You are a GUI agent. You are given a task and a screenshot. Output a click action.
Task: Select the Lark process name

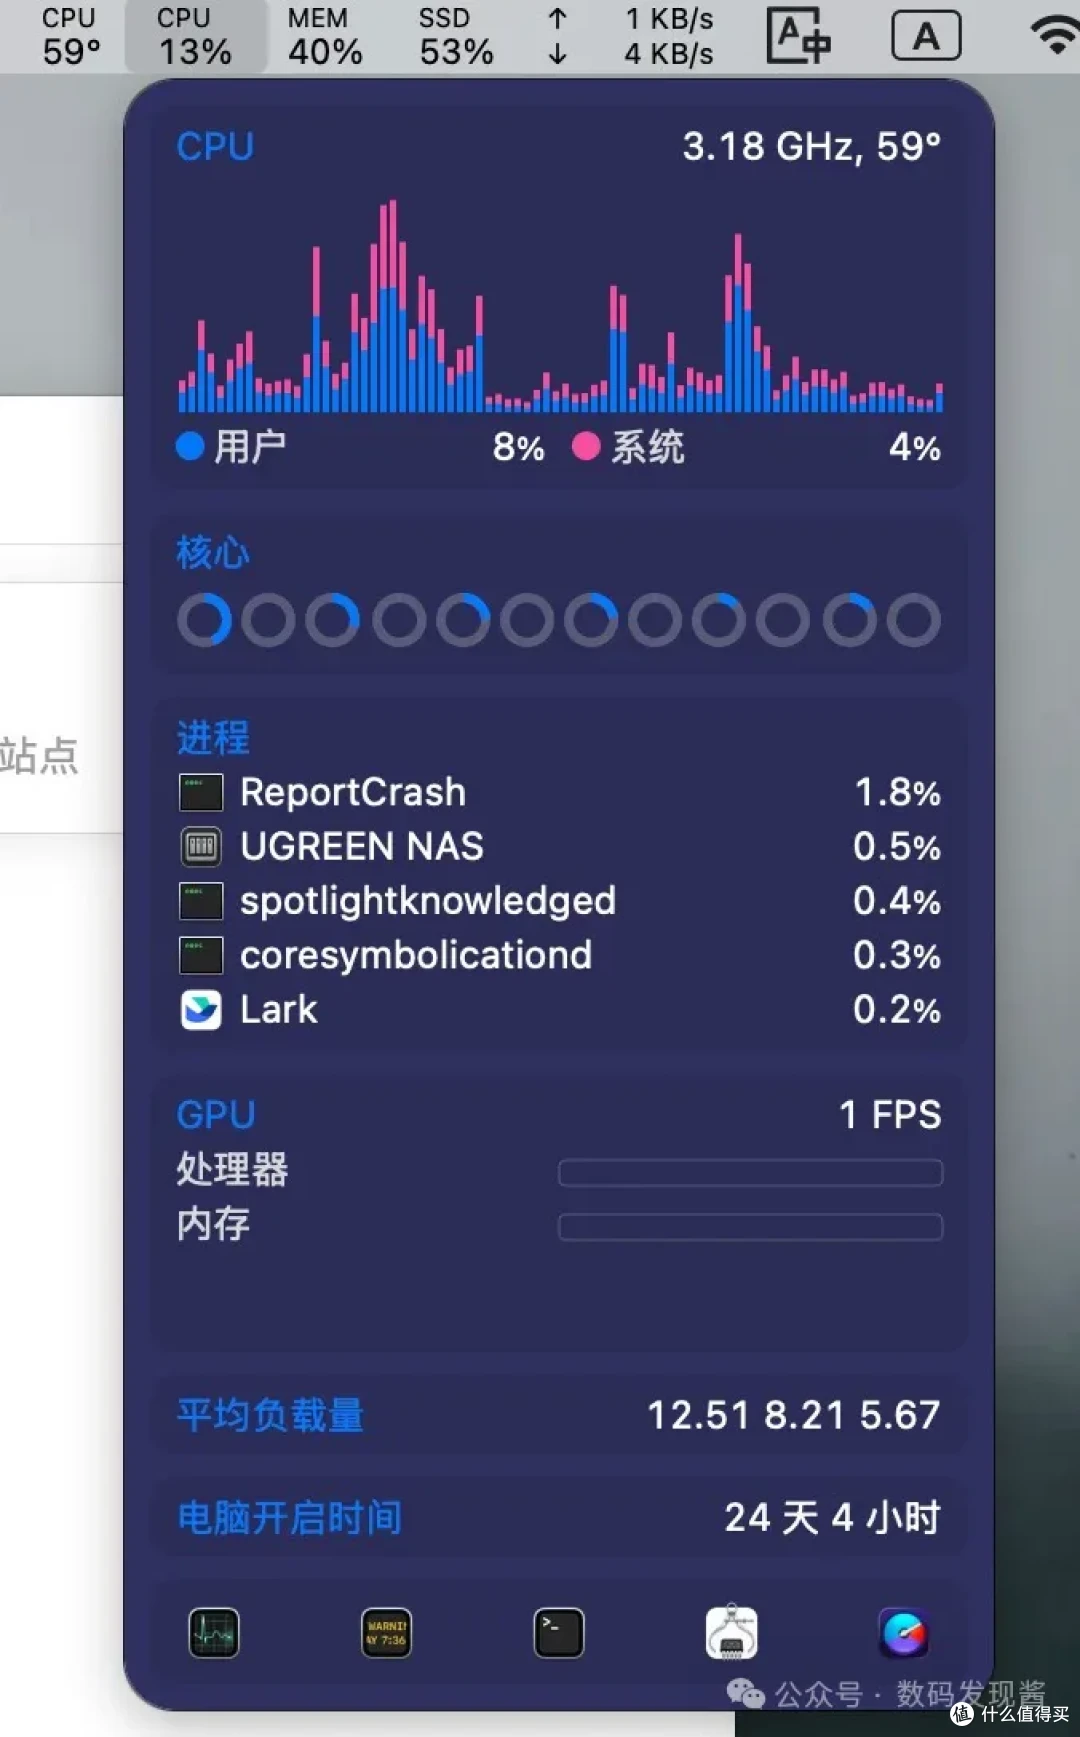(x=279, y=1009)
